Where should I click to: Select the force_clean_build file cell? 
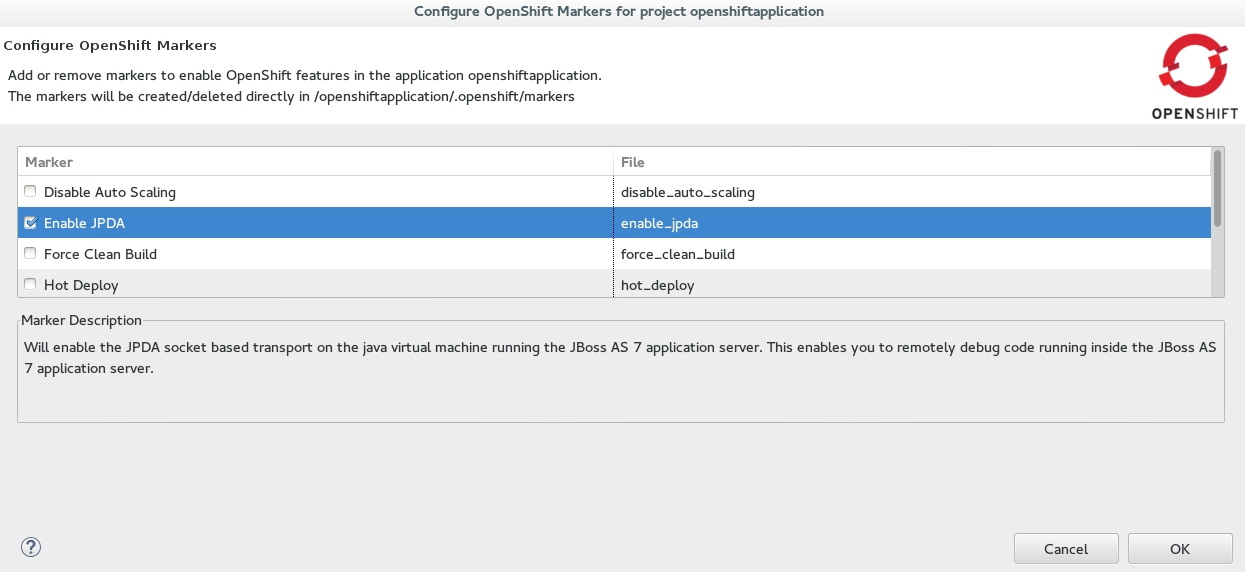[x=678, y=254]
